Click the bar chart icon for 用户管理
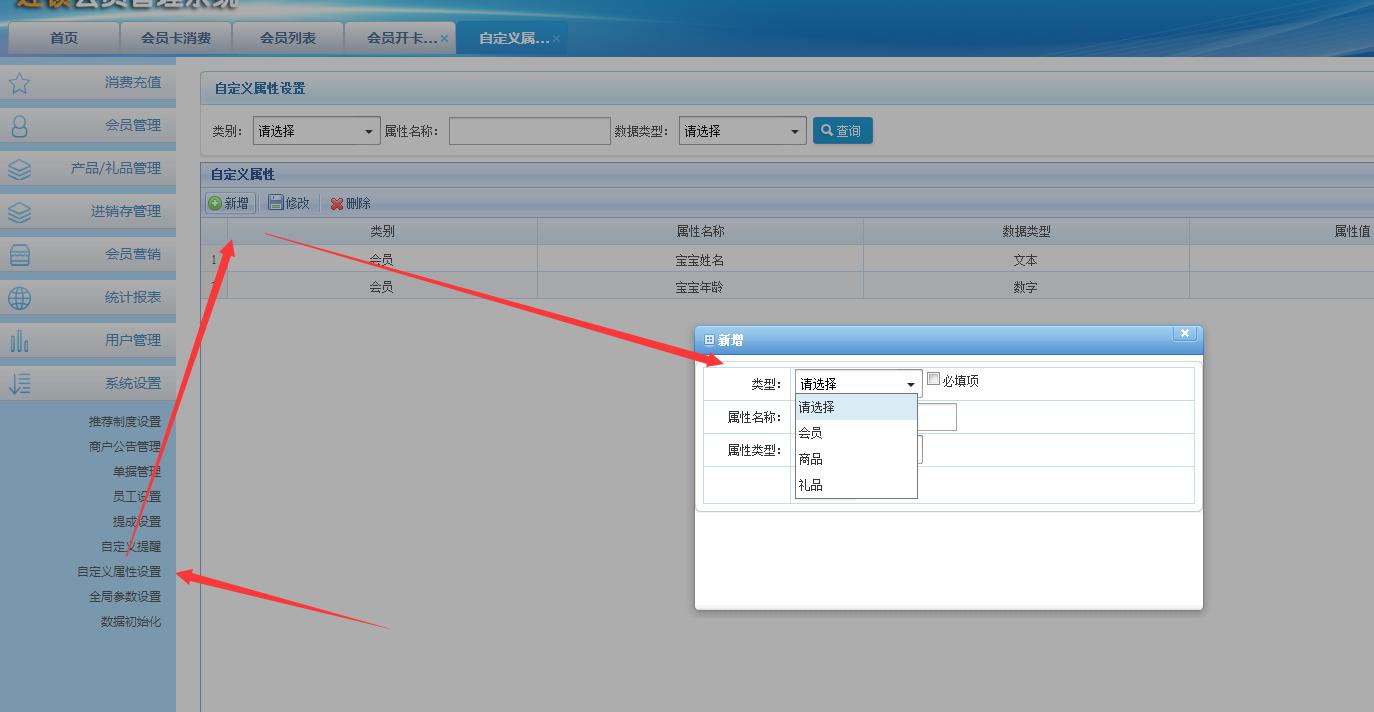Screen dimensions: 1374x712 (x=19, y=341)
